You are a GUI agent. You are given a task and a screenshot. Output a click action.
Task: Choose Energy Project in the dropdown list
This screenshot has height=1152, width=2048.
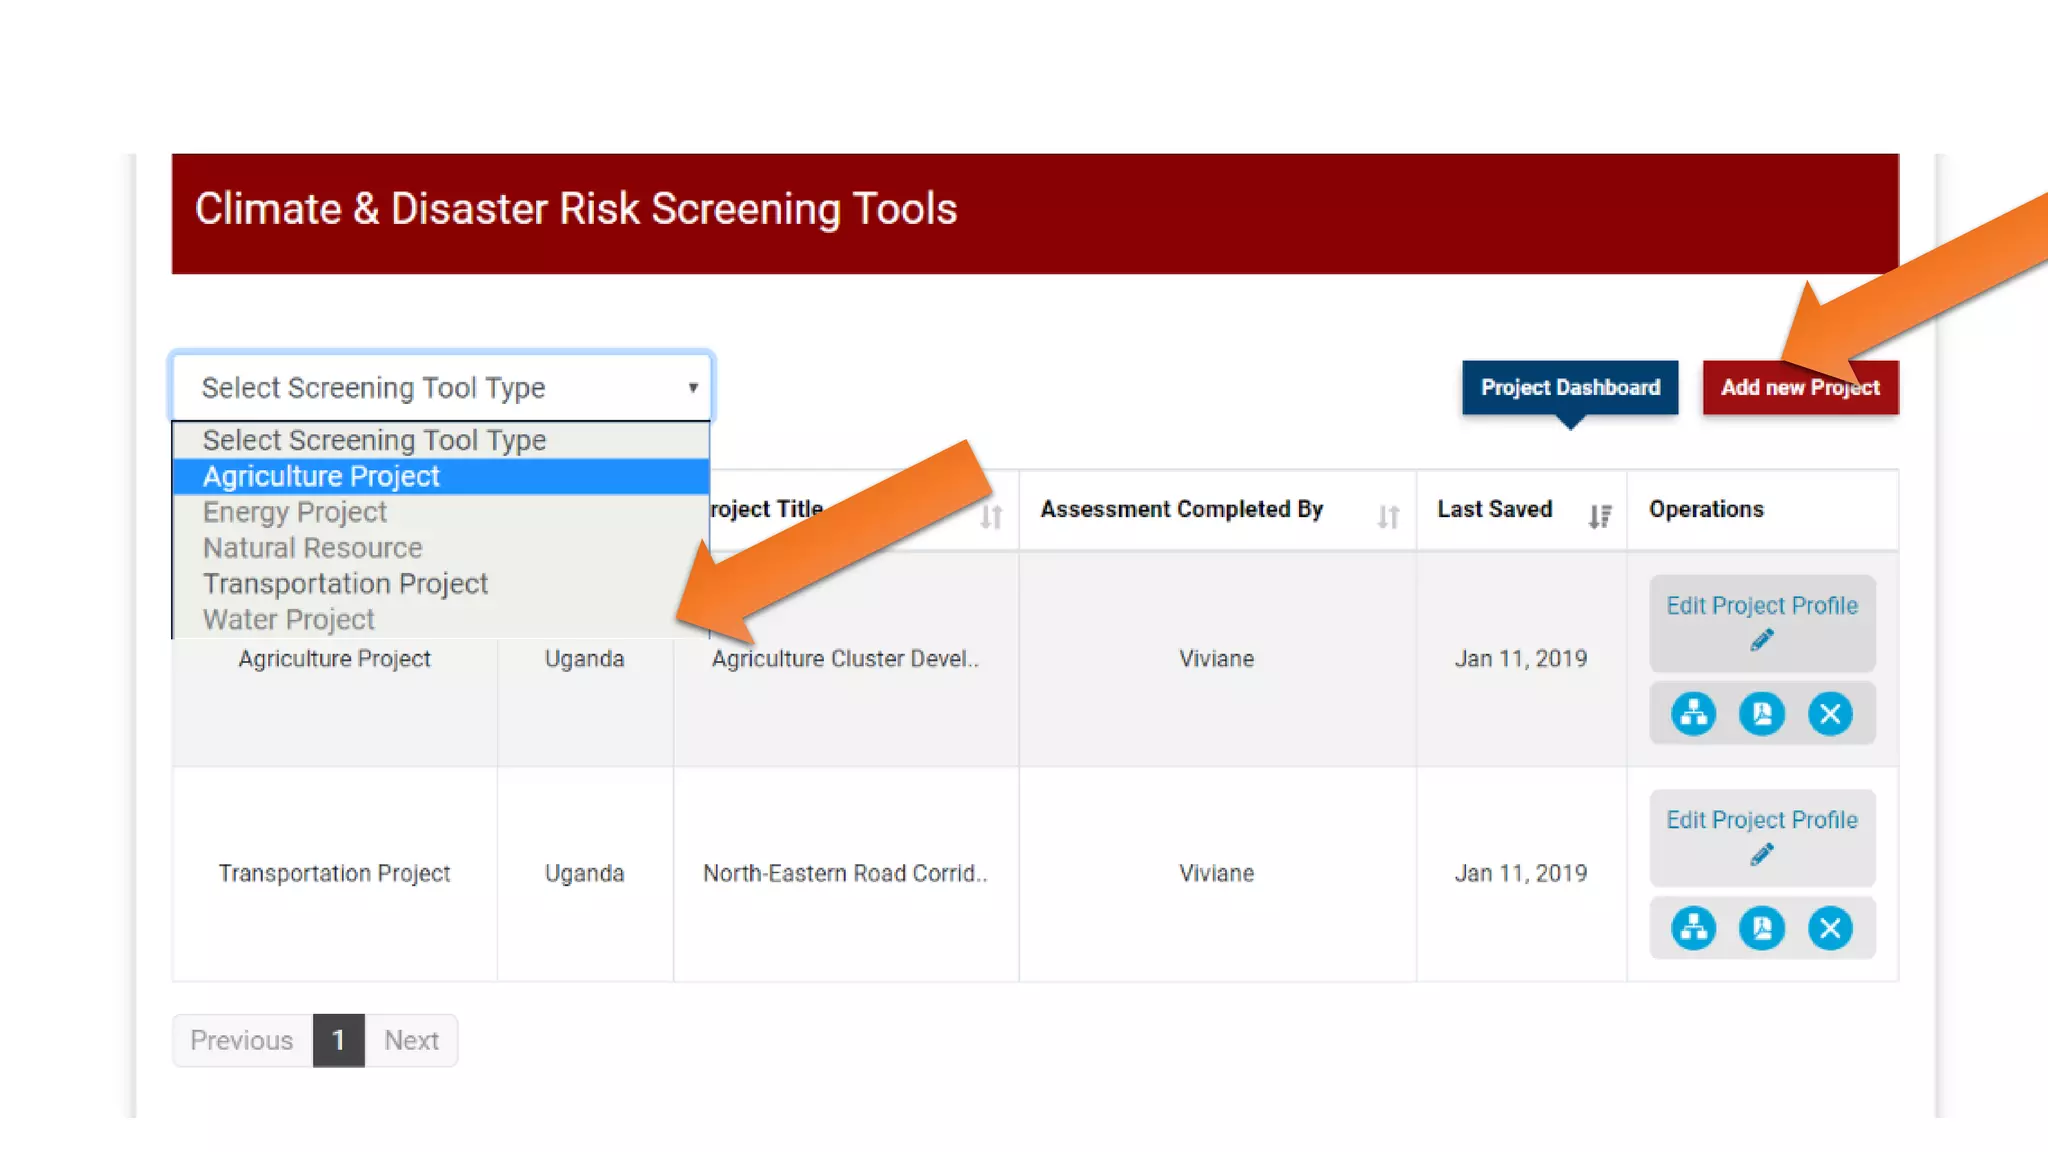click(x=294, y=512)
